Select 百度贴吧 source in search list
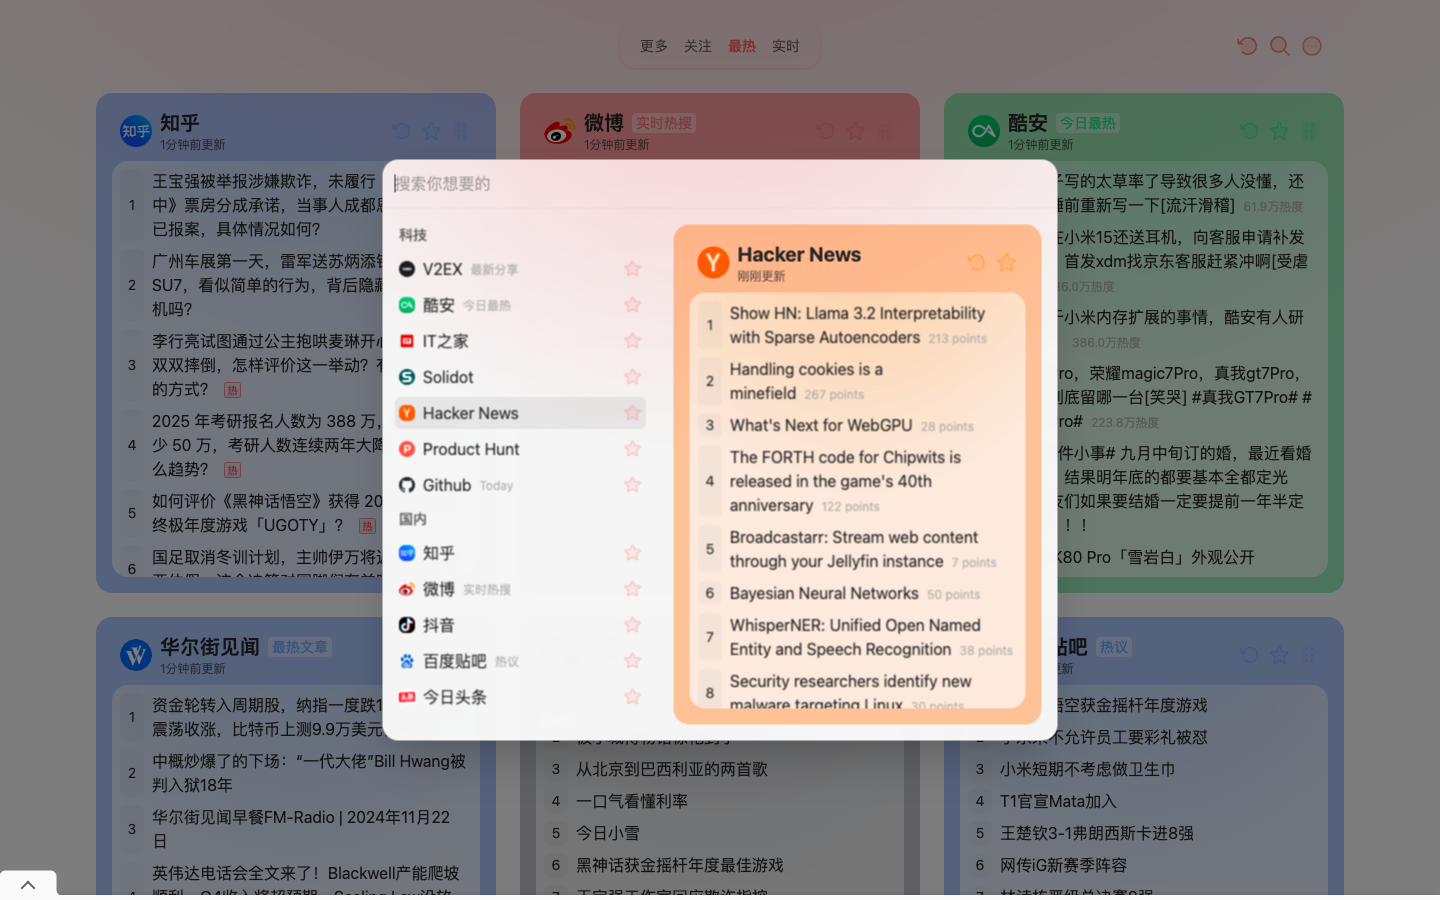Image resolution: width=1440 pixels, height=900 pixels. point(520,661)
